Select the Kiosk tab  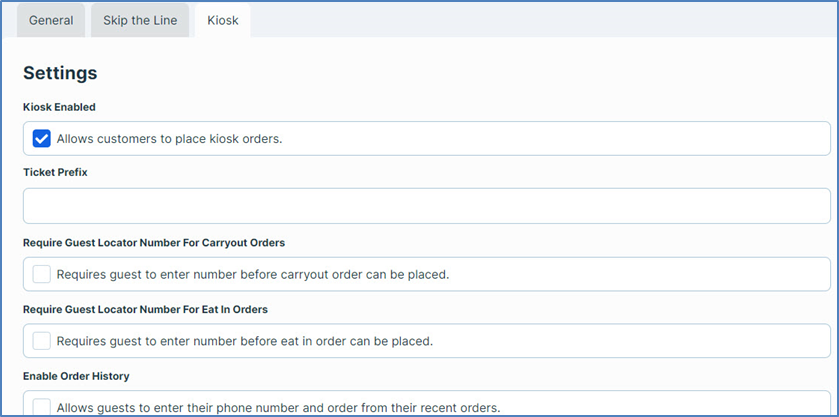pyautogui.click(x=222, y=20)
